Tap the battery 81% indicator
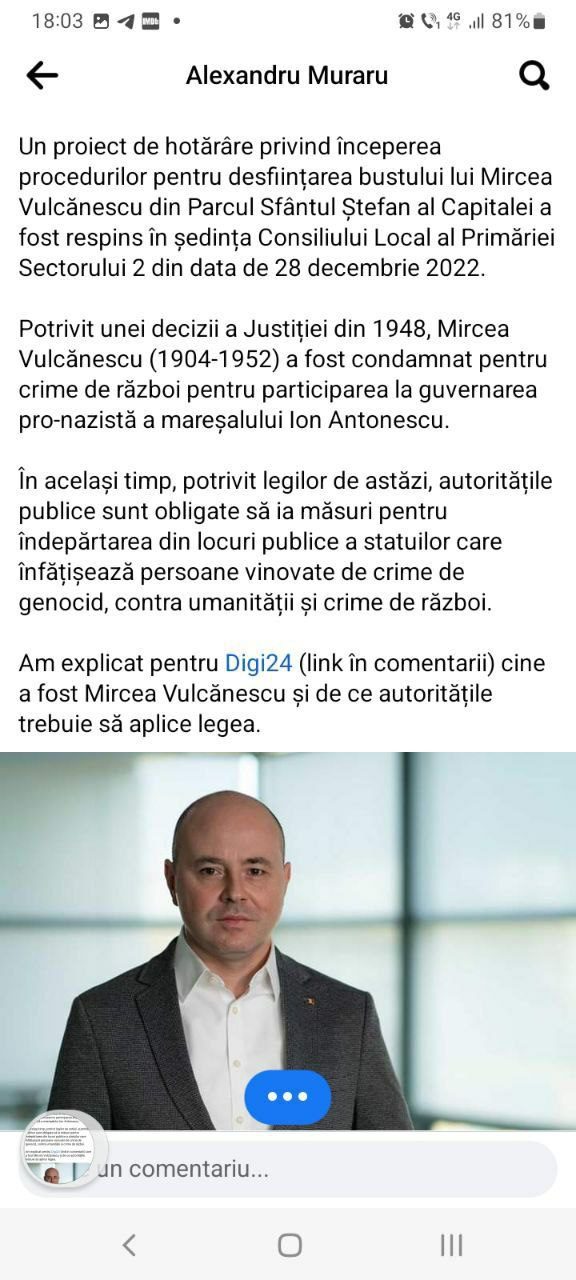 click(518, 21)
